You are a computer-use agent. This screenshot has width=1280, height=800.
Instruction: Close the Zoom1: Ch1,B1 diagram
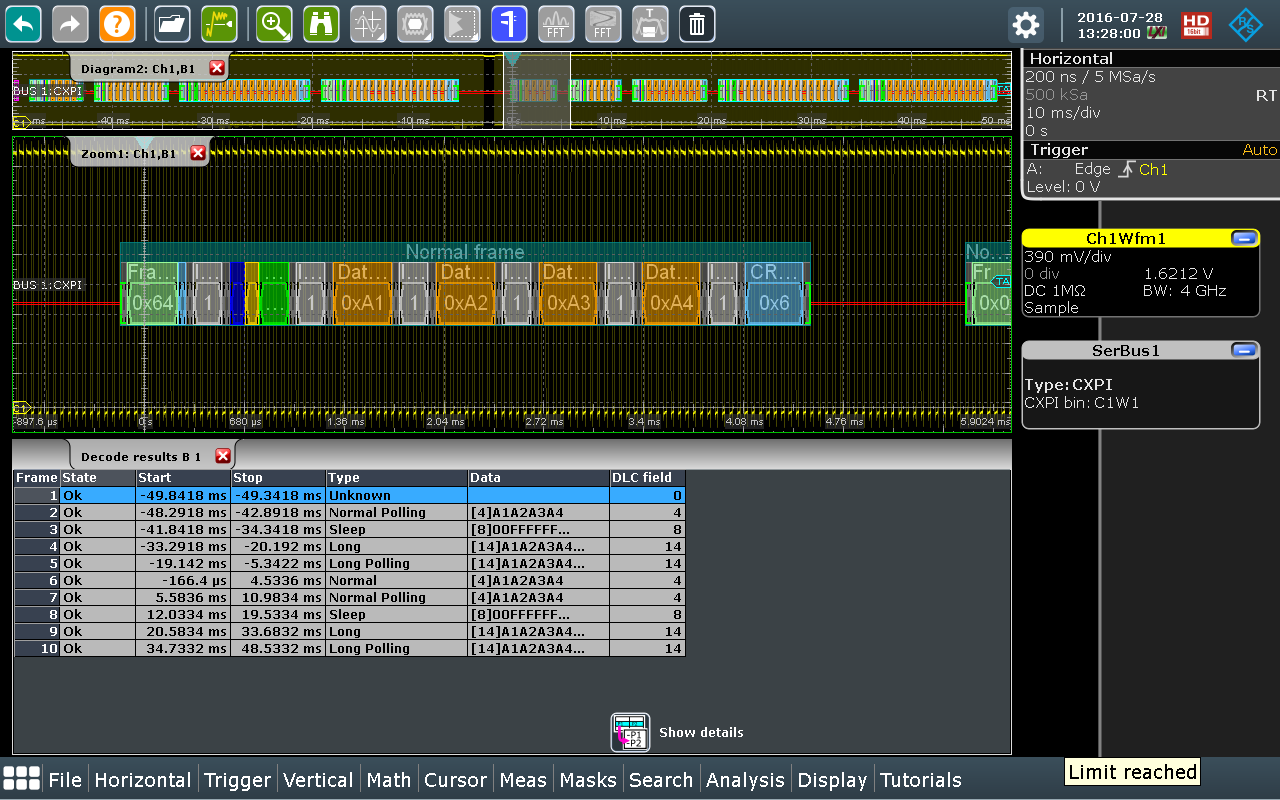198,153
